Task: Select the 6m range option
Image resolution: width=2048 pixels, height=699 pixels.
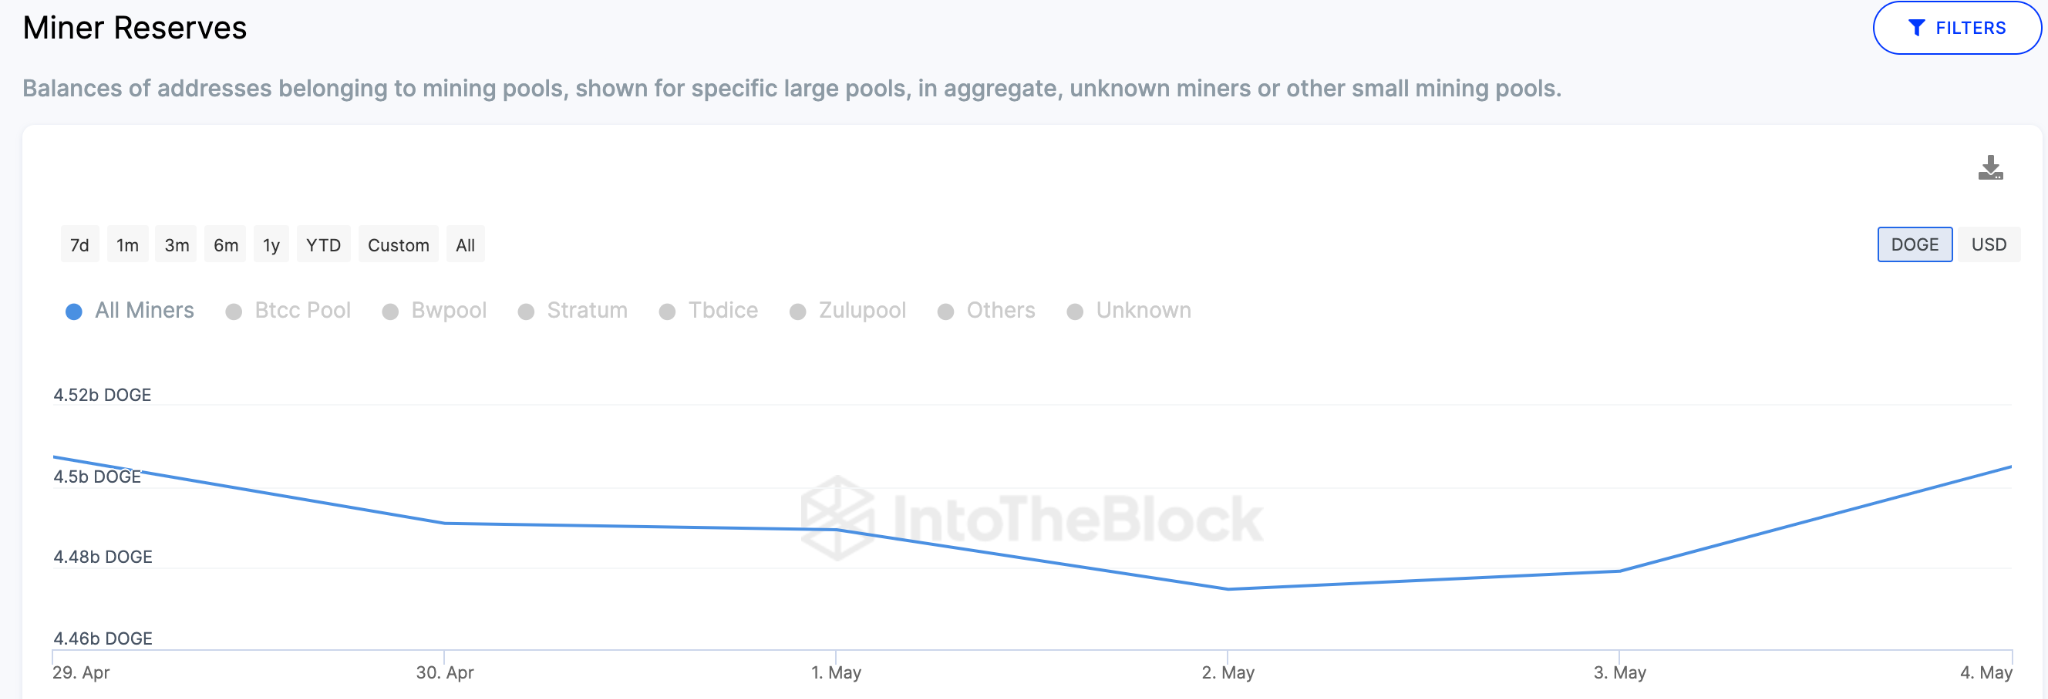Action: pyautogui.click(x=226, y=245)
